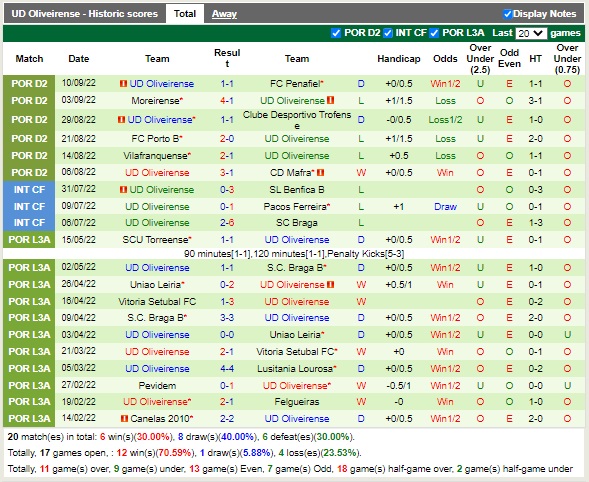Open SCU Torreense team link
Viewport: 589px width, 482px height.
pos(156,239)
